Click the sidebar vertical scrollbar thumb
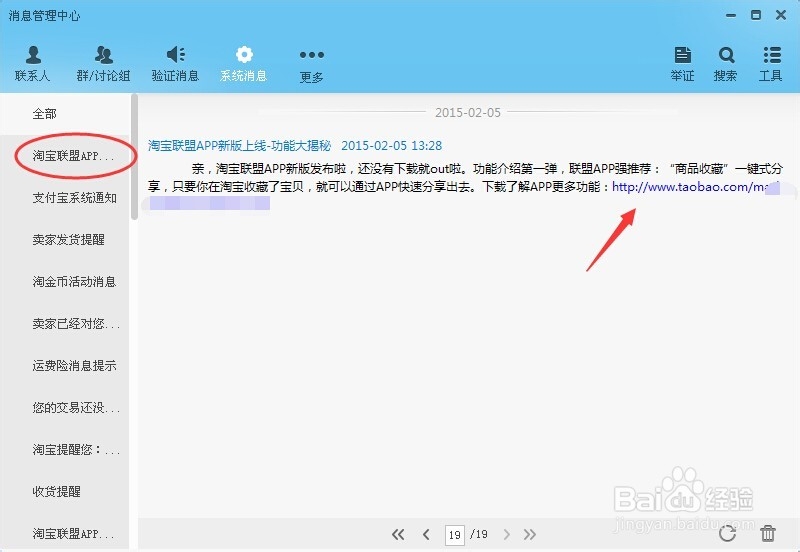Screen dimensions: 800x552 click(x=135, y=157)
